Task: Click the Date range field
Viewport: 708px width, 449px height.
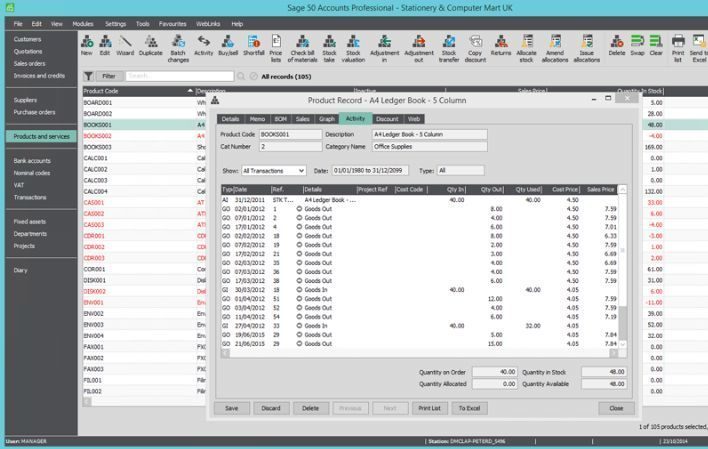Action: [x=370, y=171]
